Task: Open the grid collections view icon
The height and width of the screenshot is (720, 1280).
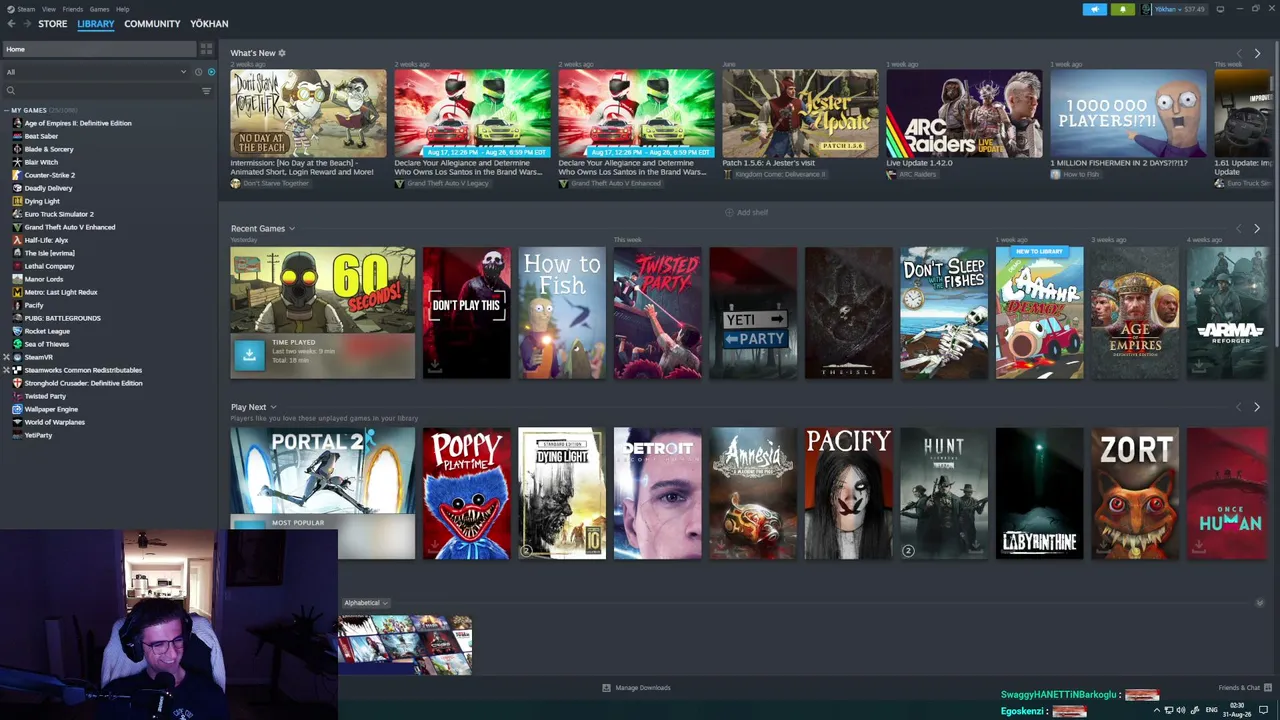Action: click(x=206, y=48)
